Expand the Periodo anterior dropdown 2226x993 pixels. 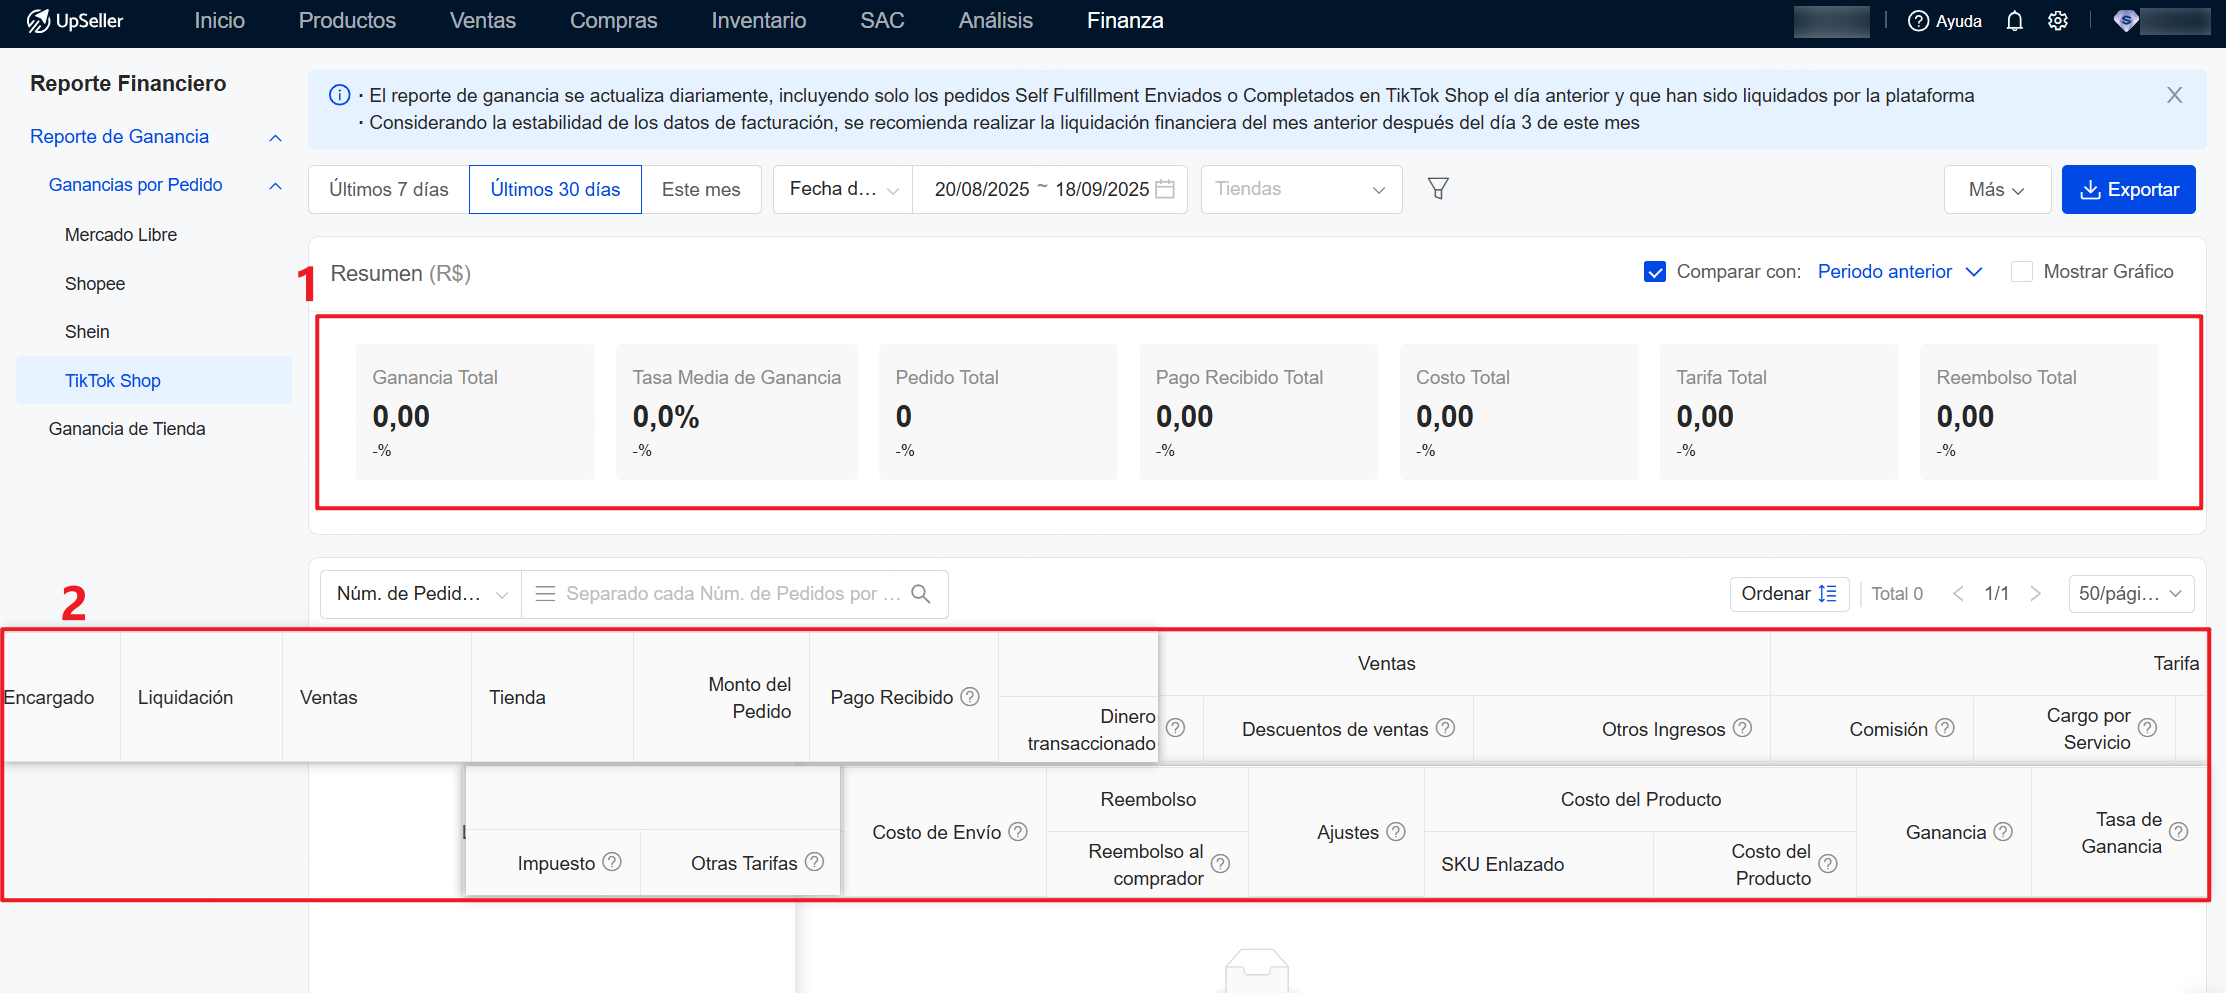pyautogui.click(x=1899, y=272)
